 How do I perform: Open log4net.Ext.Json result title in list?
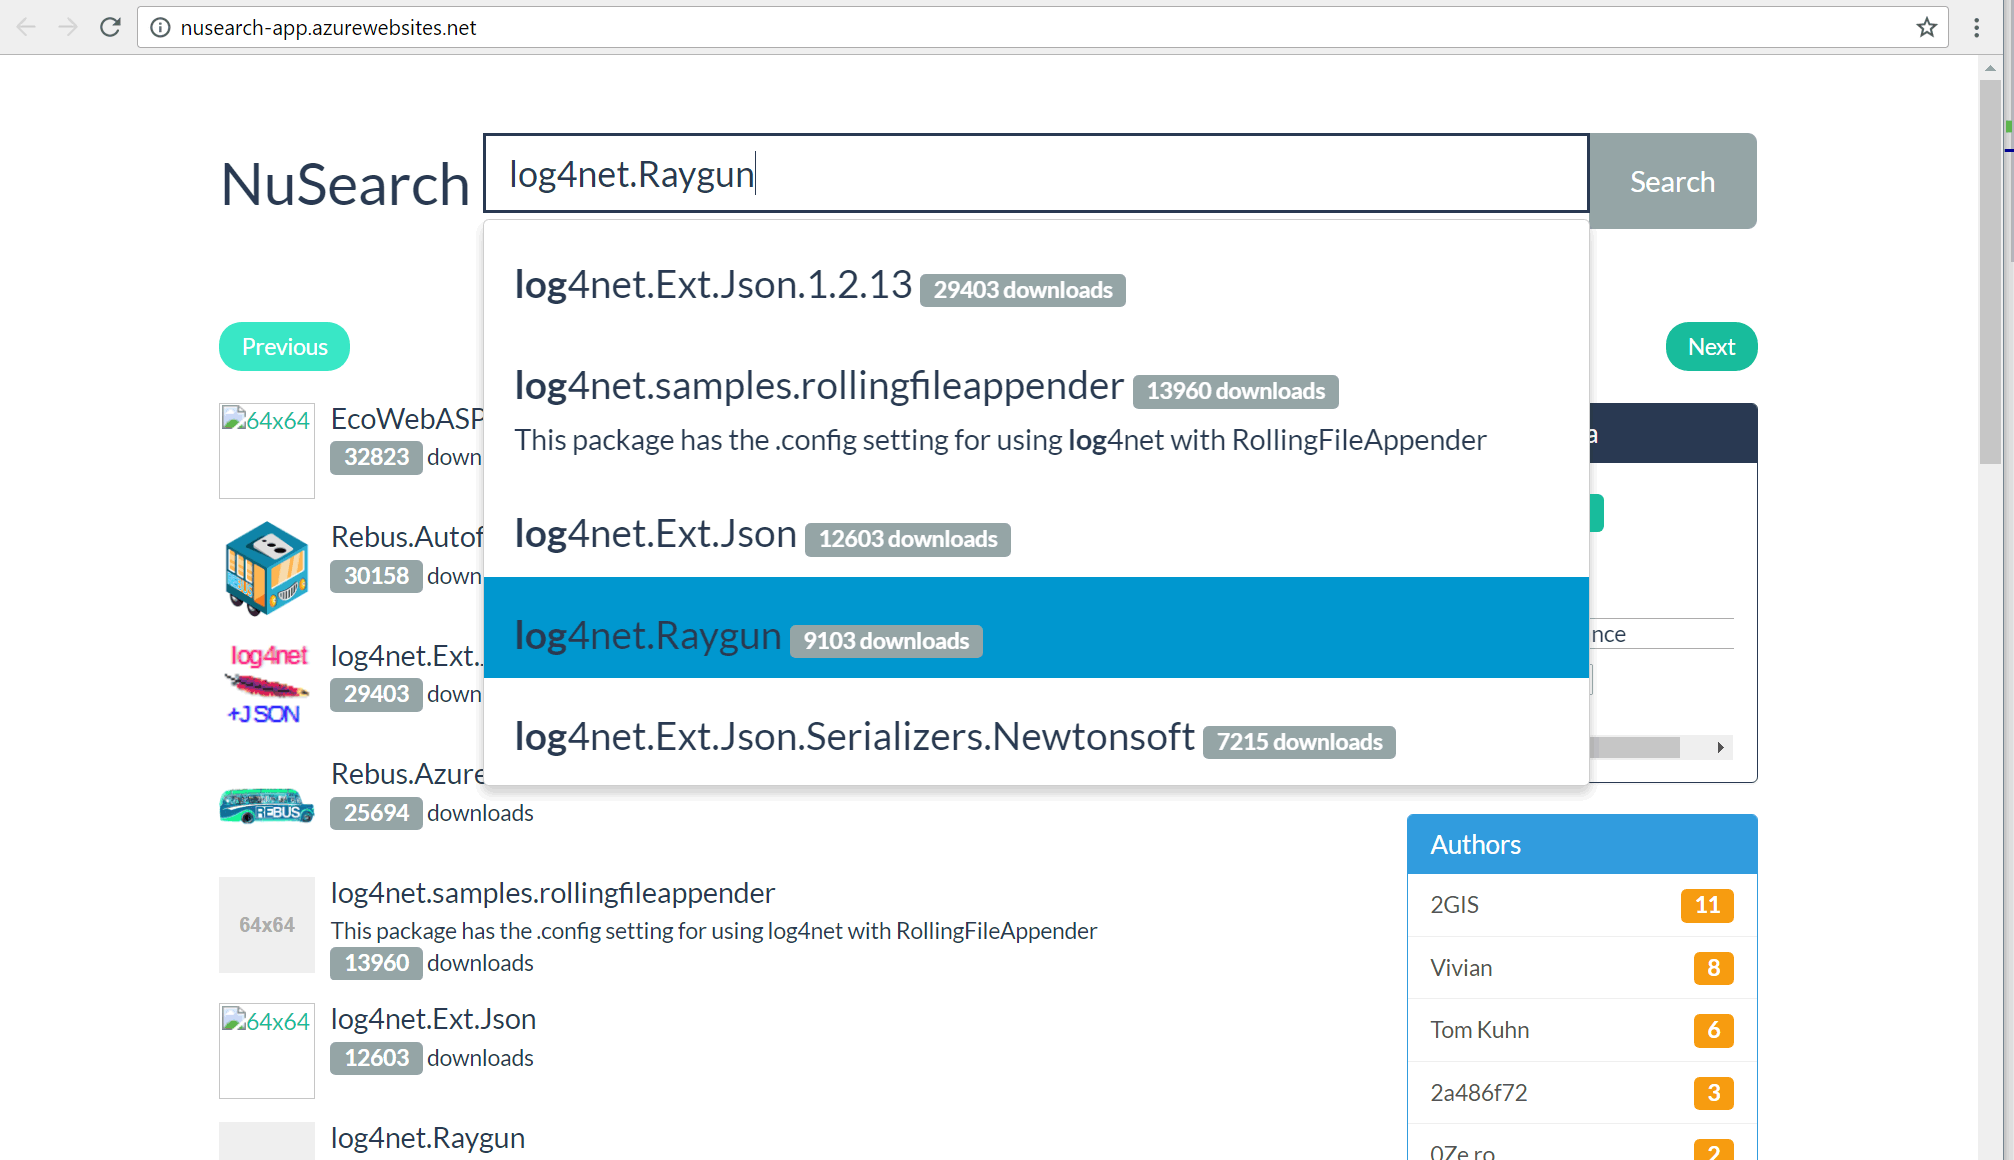[x=433, y=1019]
